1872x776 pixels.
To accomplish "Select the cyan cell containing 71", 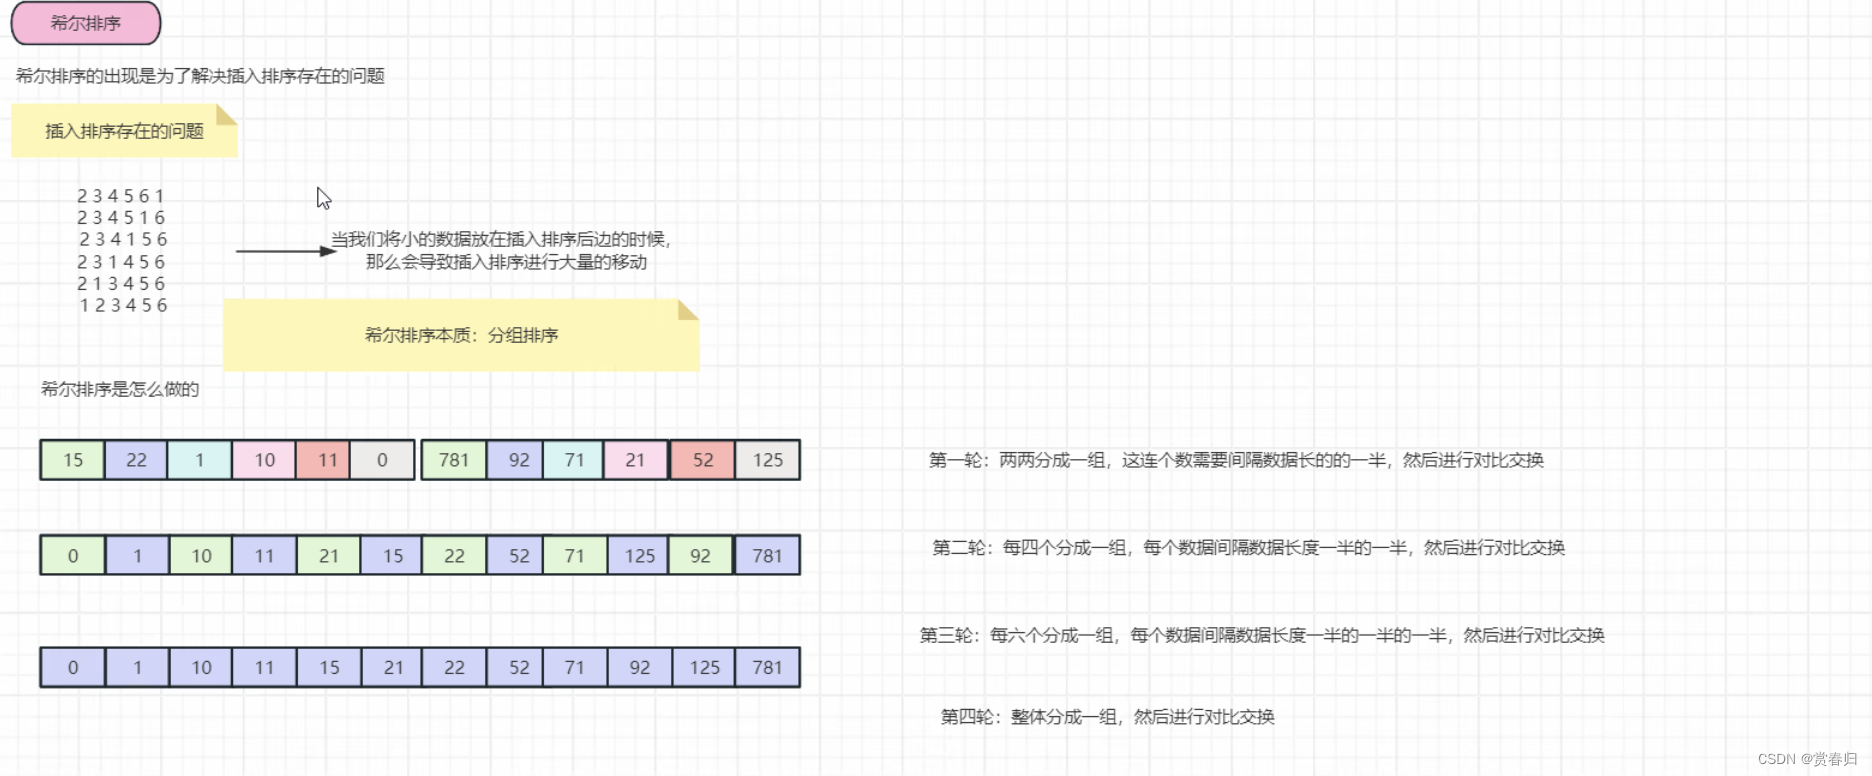I will point(574,460).
